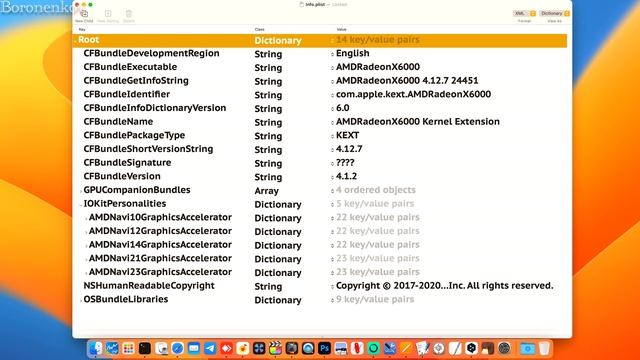Viewport: 640px width, 360px height.
Task: Click the New Sibling toolbar icon
Action: [x=108, y=14]
